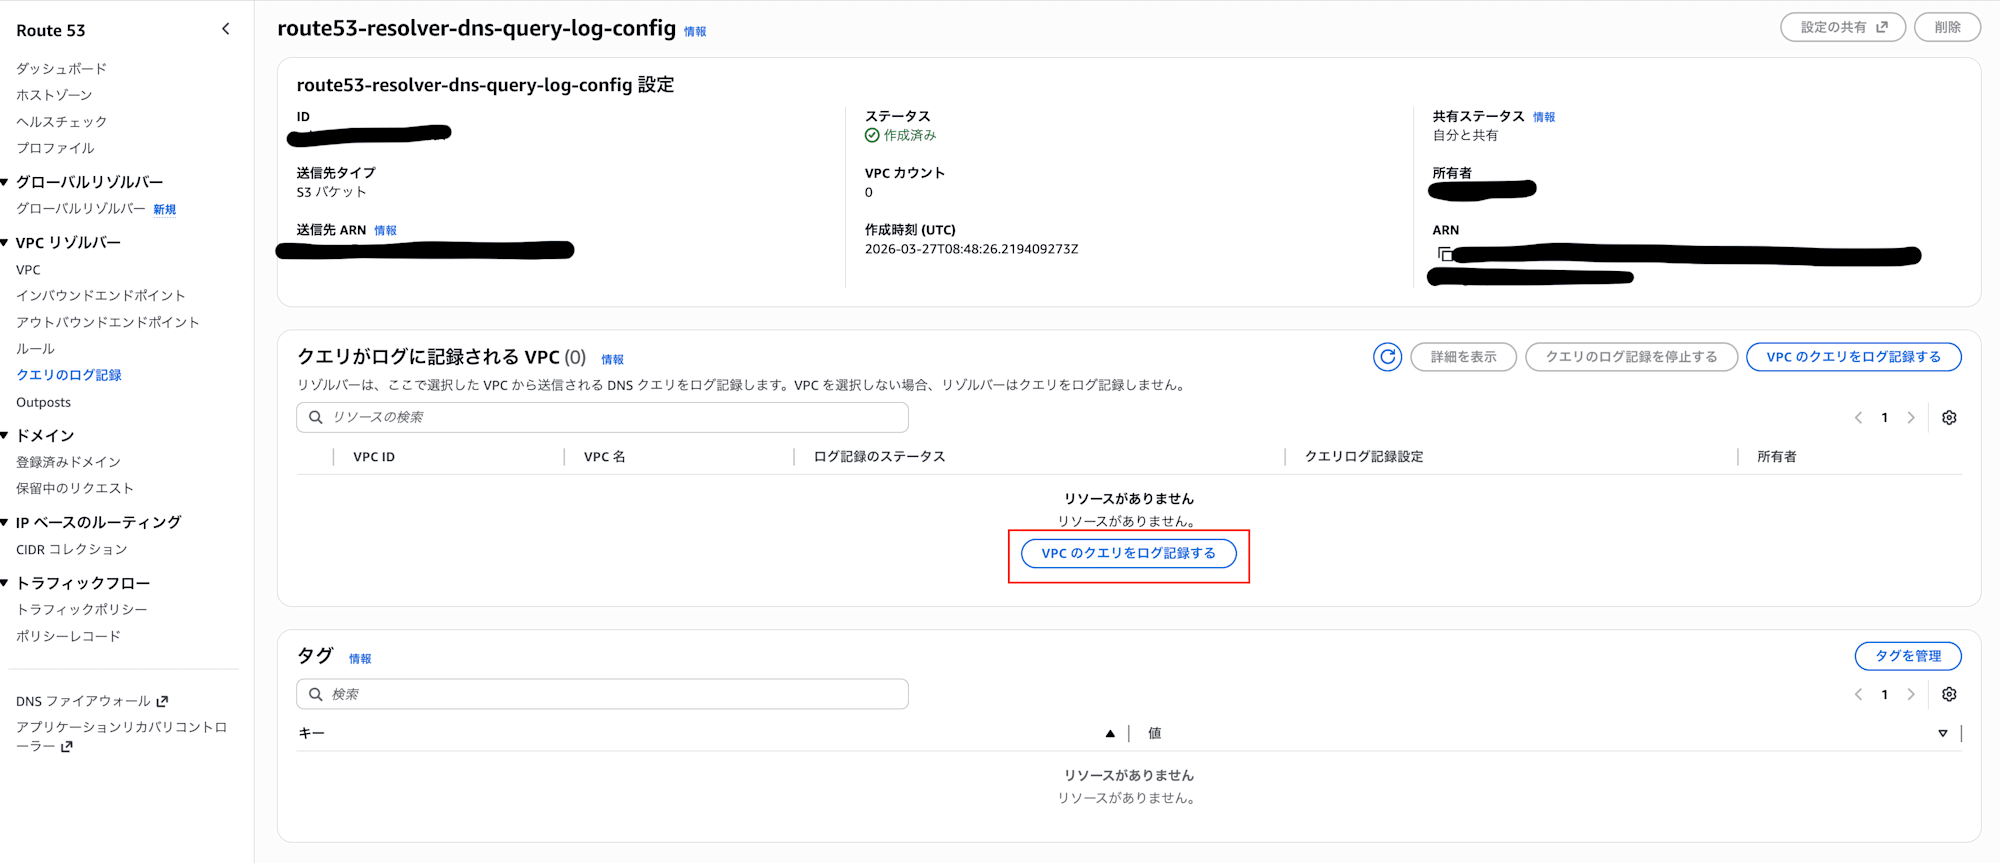The image size is (2000, 863).
Task: Click the タグを管理 button
Action: (1908, 656)
